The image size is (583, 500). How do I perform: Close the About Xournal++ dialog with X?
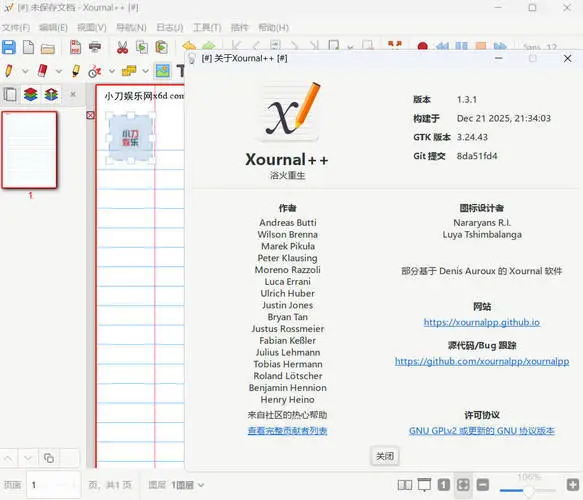(x=567, y=58)
